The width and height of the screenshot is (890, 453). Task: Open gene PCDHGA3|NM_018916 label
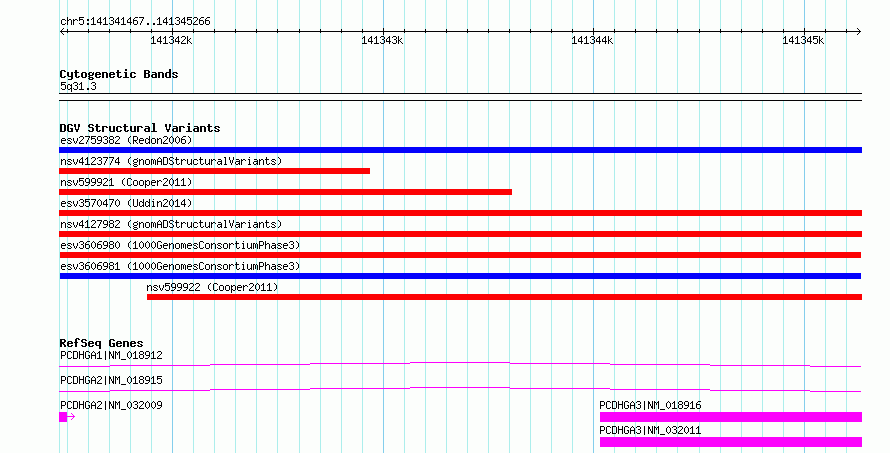click(650, 405)
